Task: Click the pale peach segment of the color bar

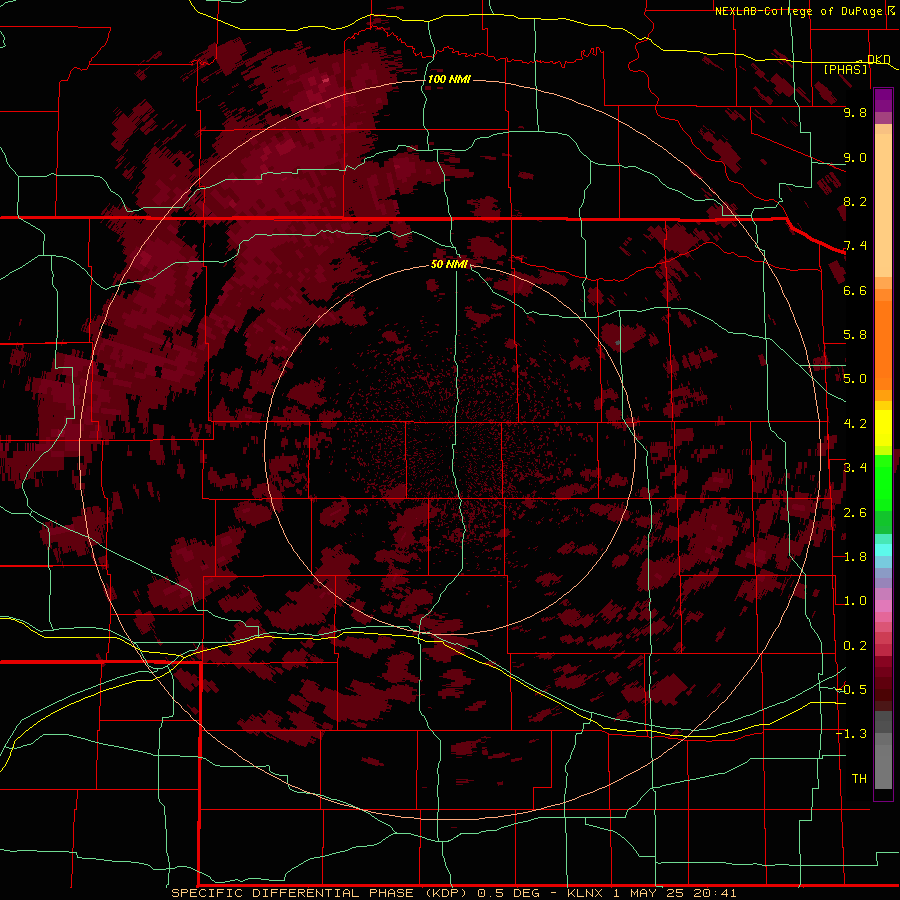Action: click(883, 207)
